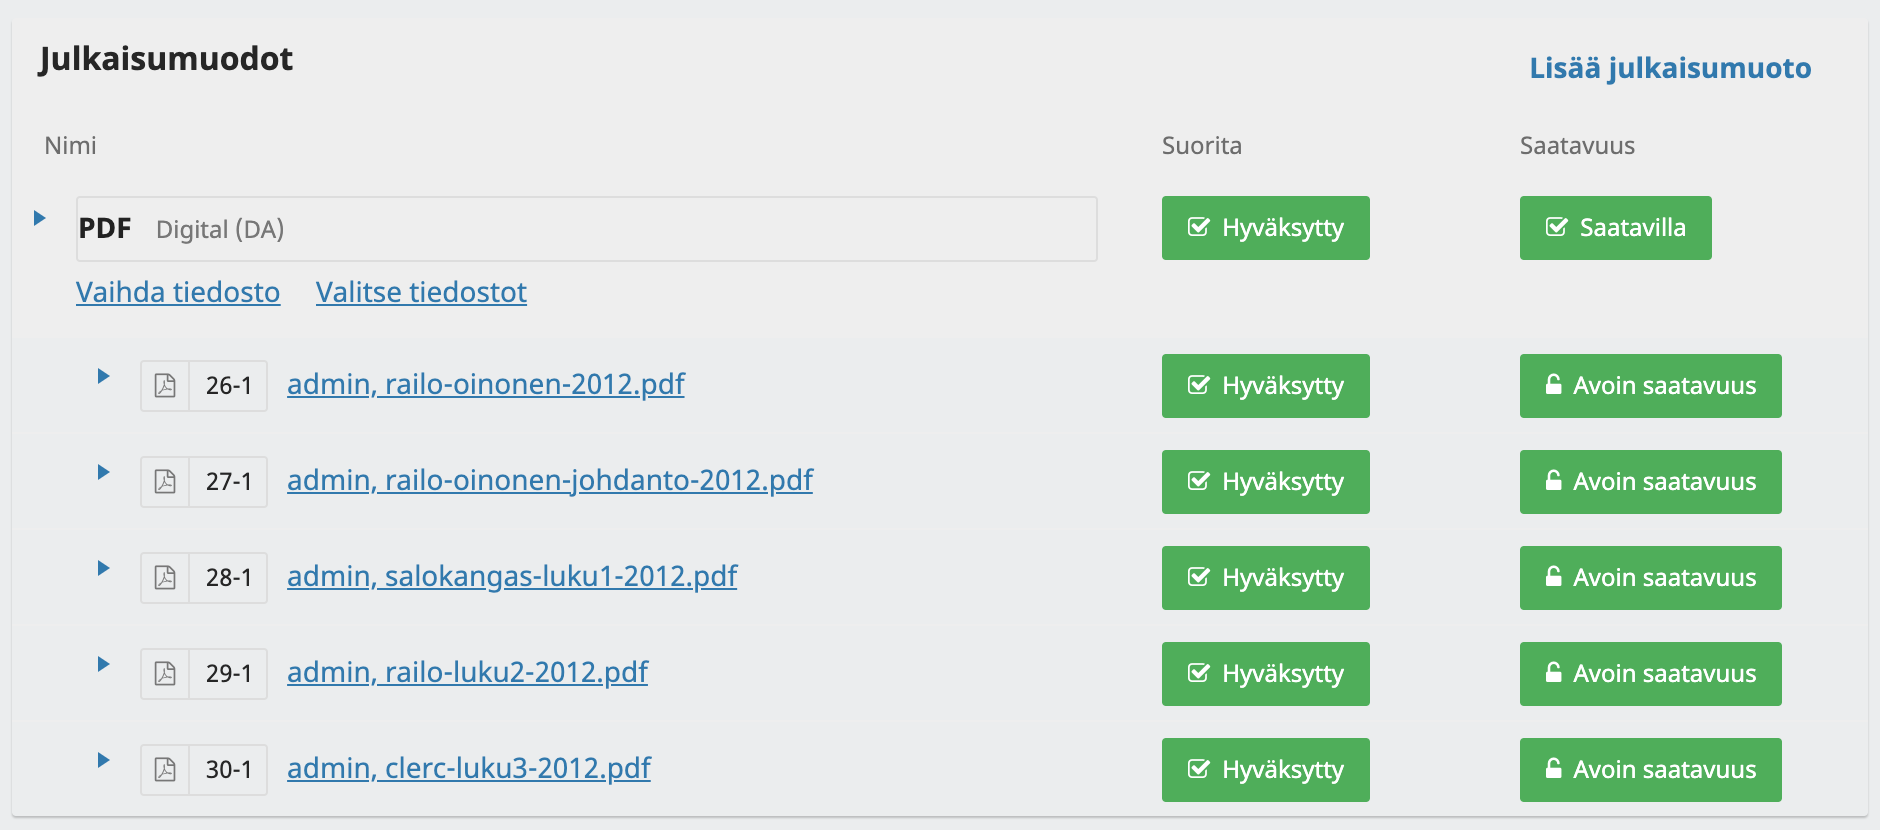
Task: Click the PDF file icon beside 30-1
Action: click(165, 770)
